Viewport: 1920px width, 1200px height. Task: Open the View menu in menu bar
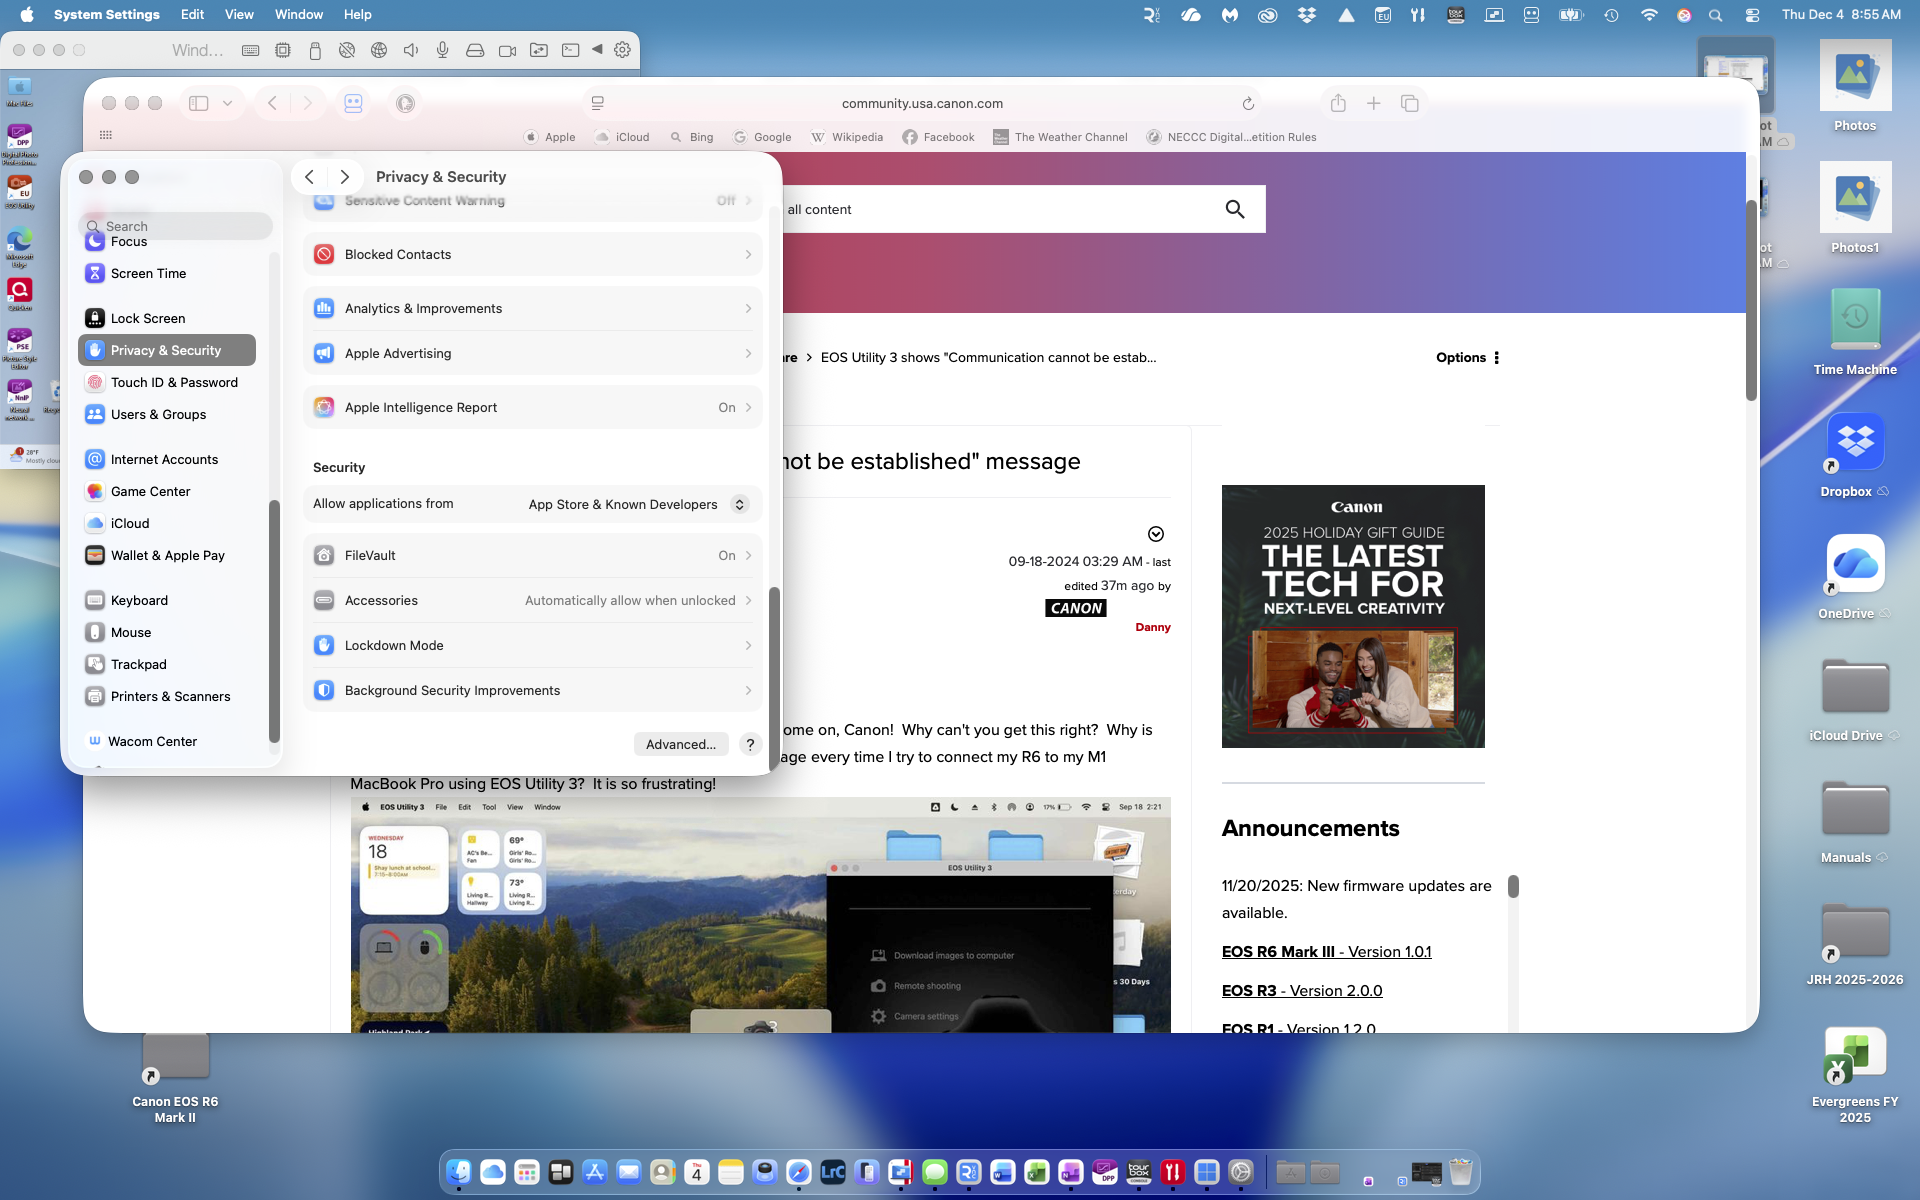point(239,15)
